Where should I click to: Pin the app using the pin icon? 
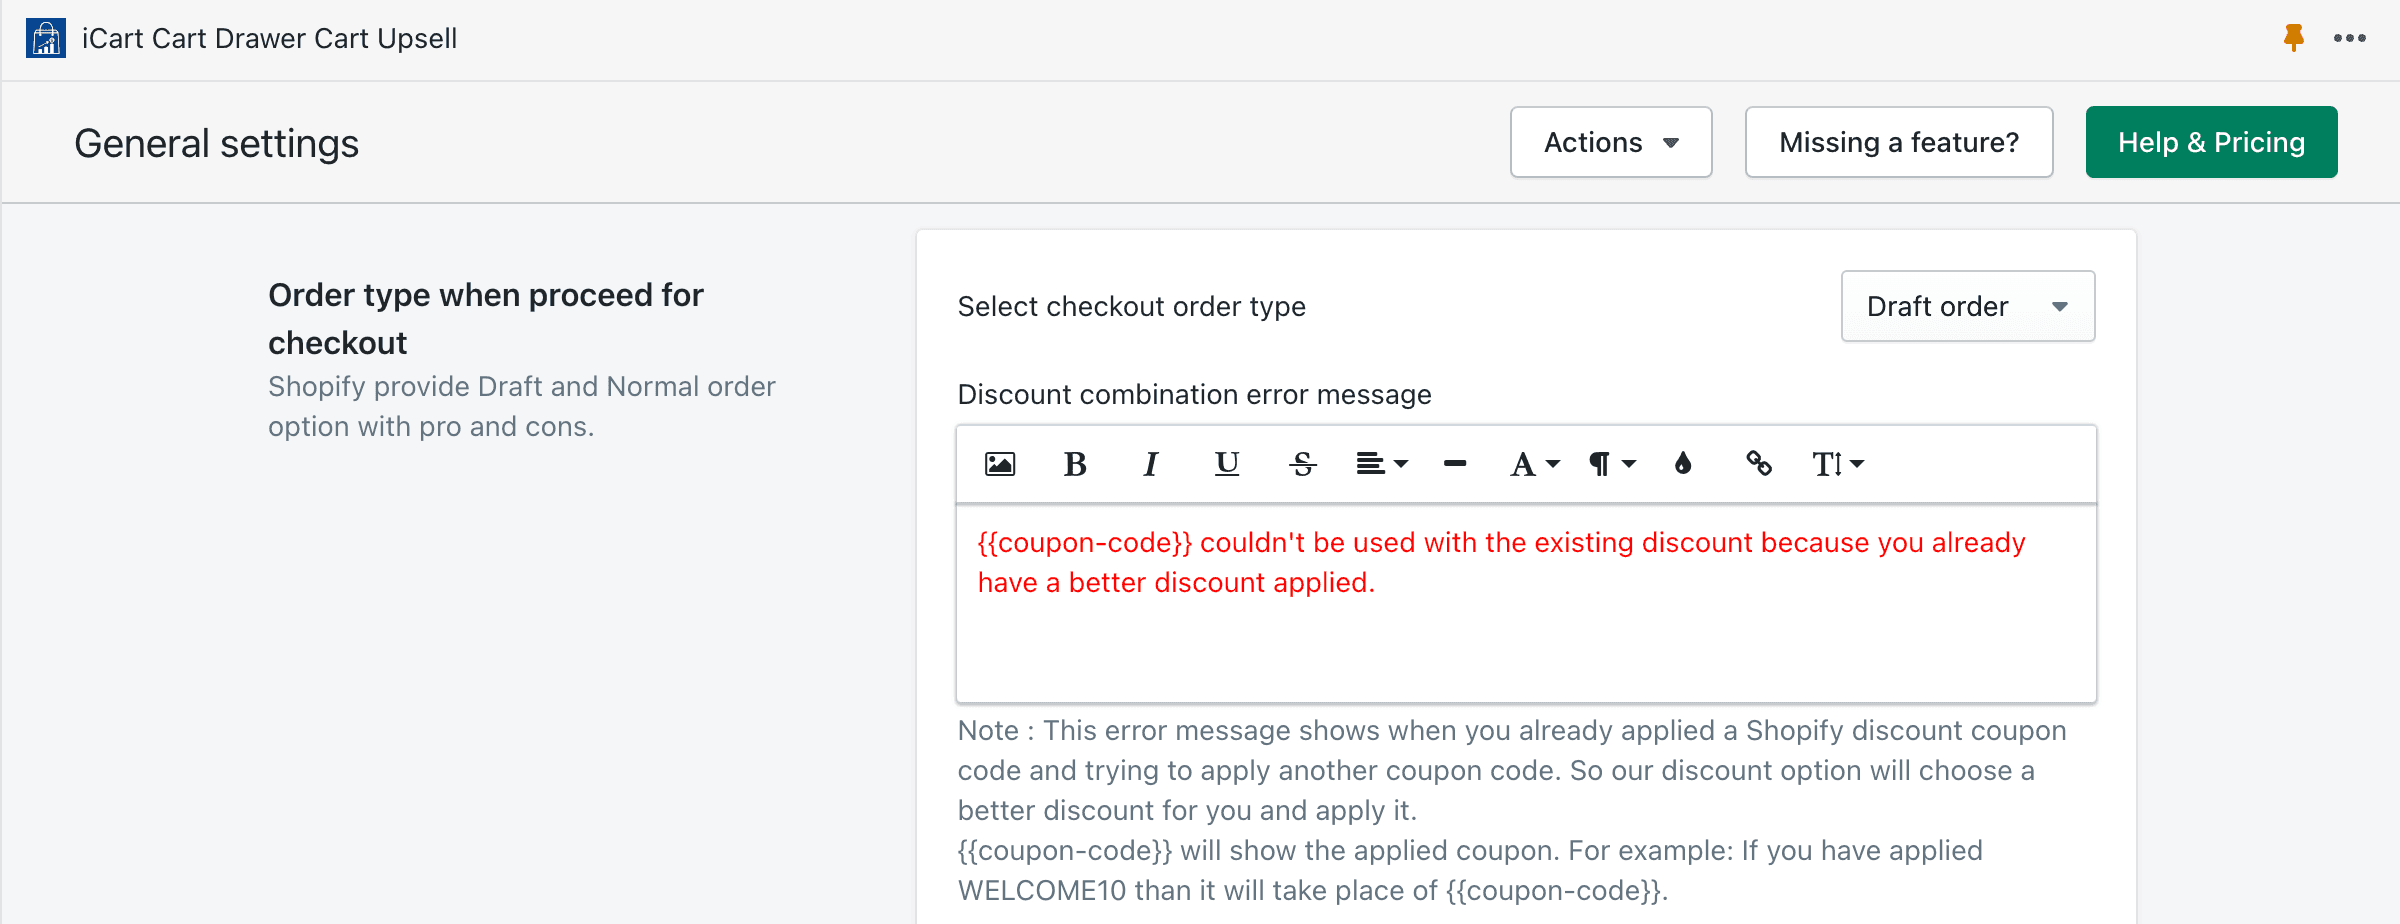(x=2294, y=38)
